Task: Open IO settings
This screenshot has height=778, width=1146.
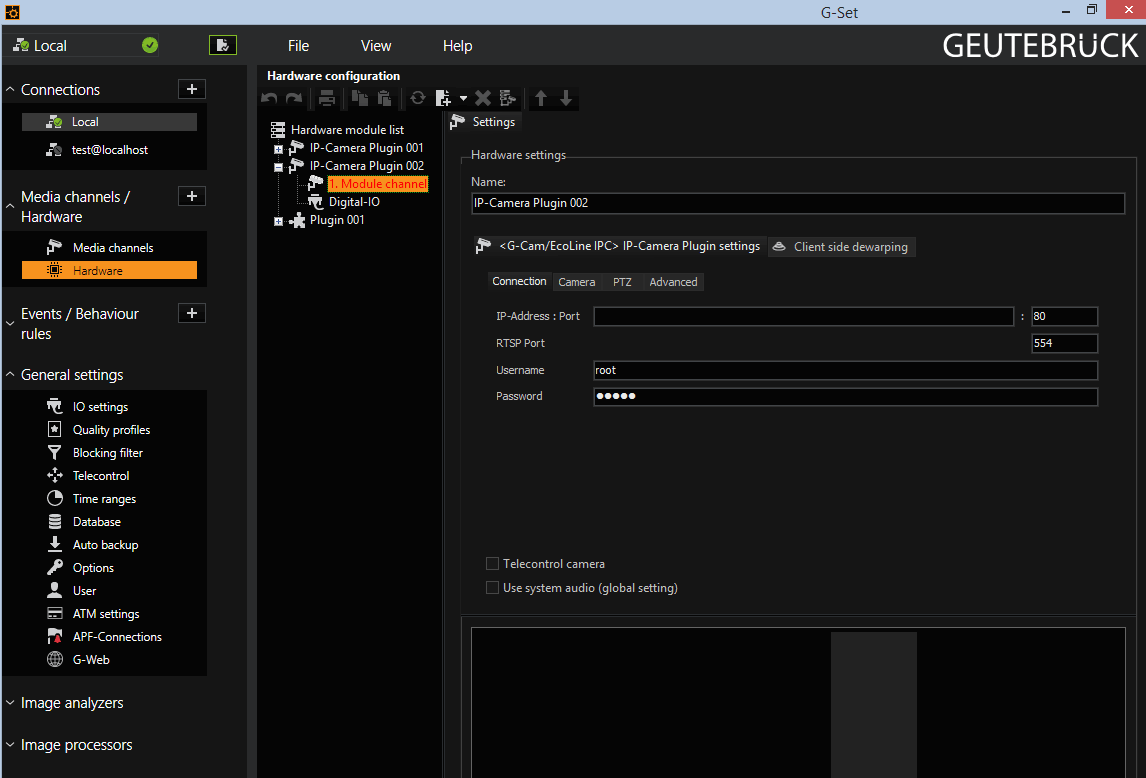Action: [100, 407]
